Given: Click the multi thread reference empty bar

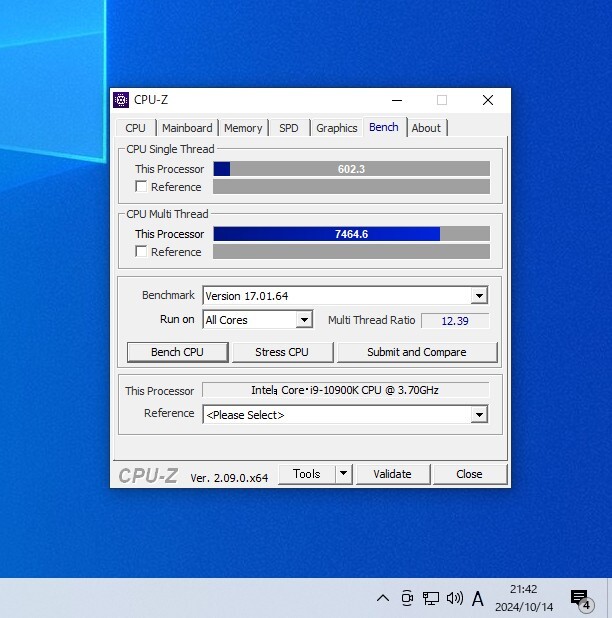Looking at the screenshot, I should coord(352,251).
